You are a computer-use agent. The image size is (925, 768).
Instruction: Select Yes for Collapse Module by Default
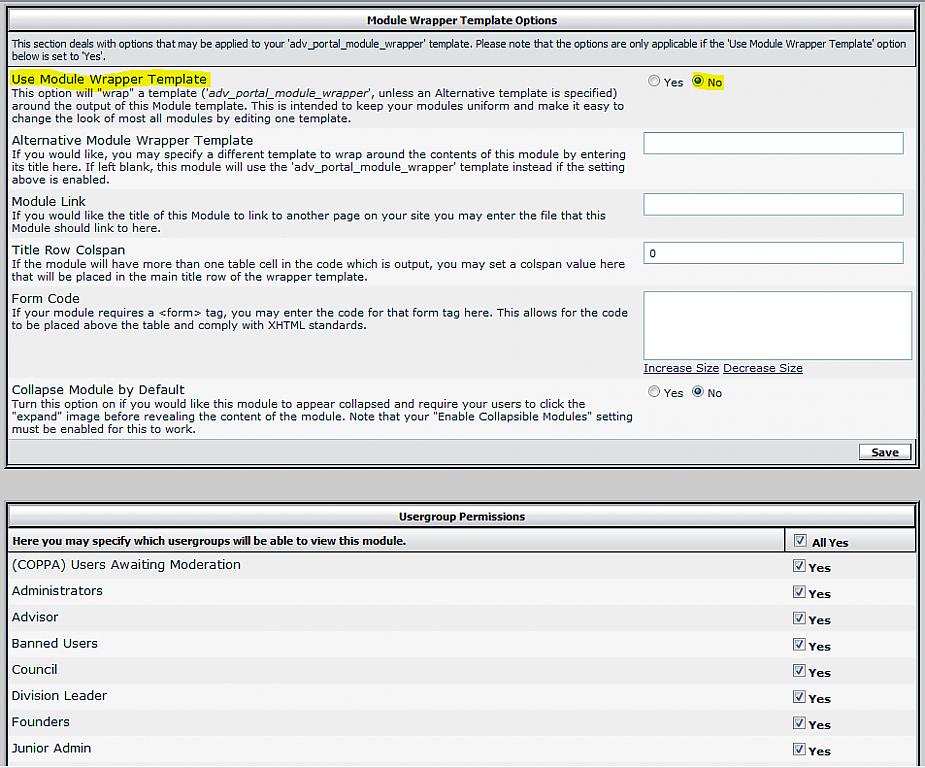click(654, 392)
